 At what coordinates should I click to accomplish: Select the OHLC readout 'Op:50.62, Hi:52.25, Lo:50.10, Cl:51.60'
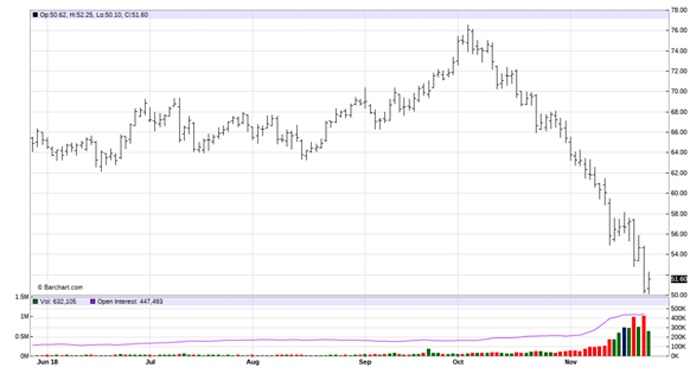pos(94,15)
